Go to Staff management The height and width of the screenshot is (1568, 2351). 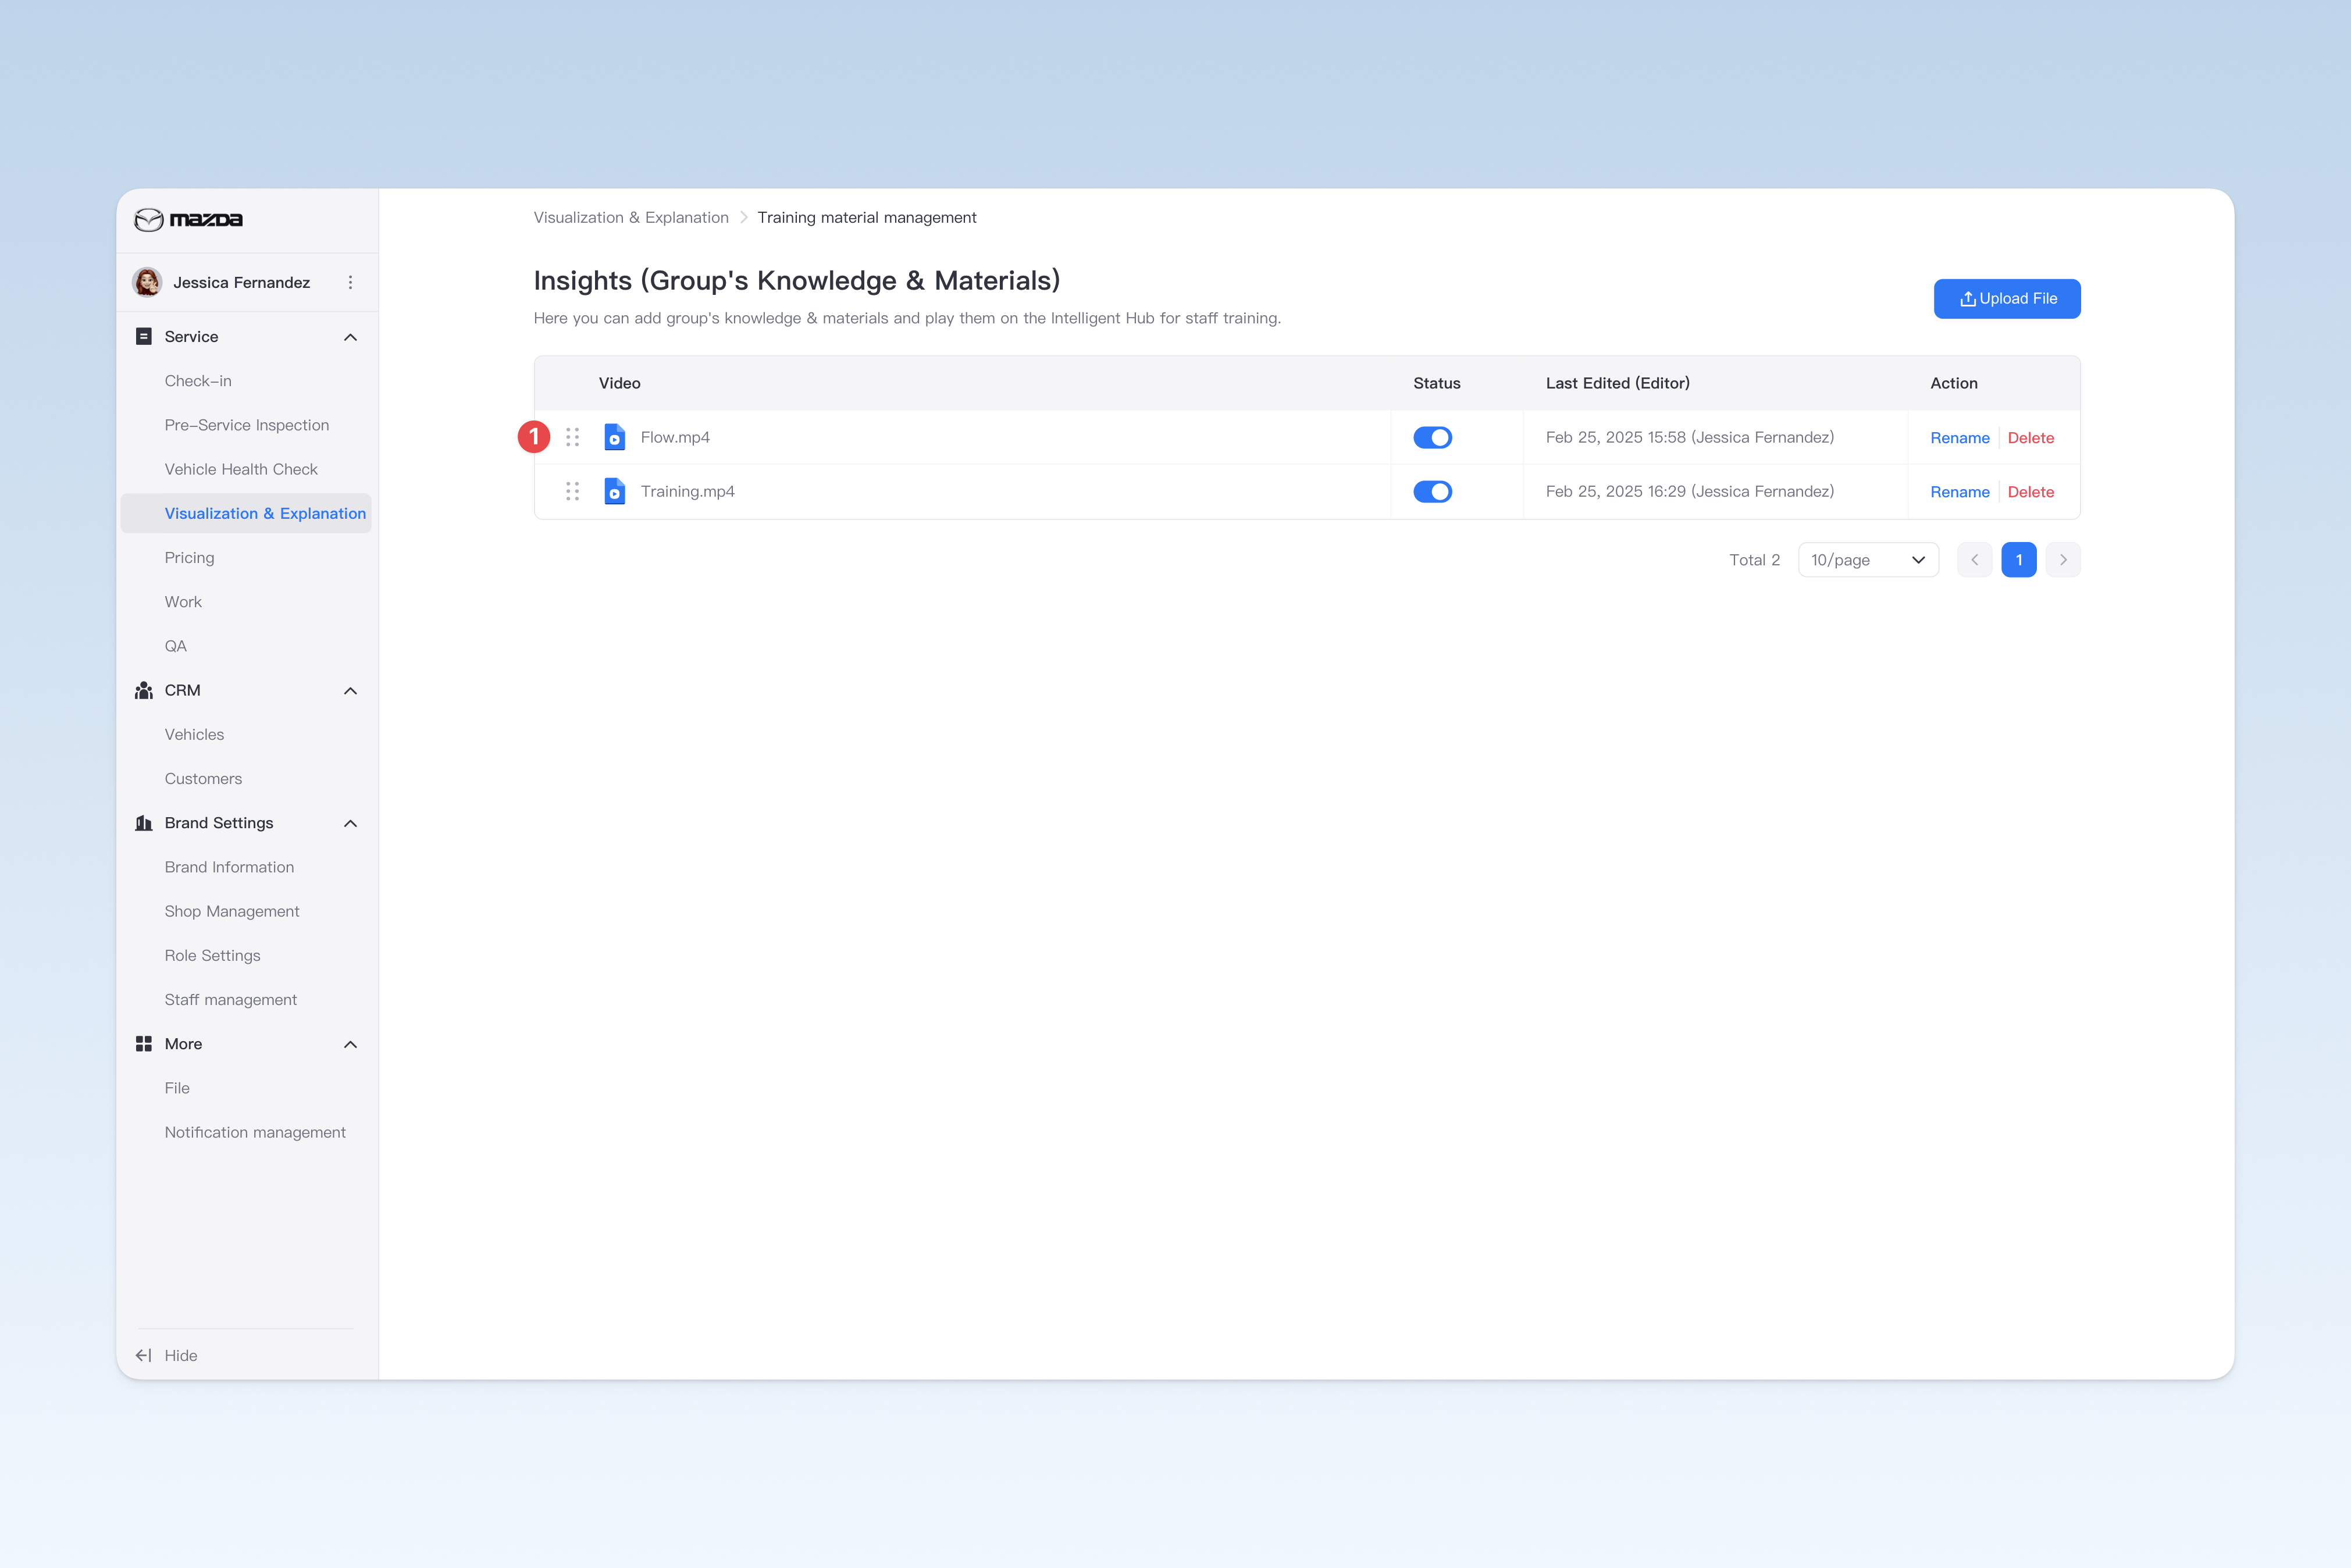pos(231,1000)
